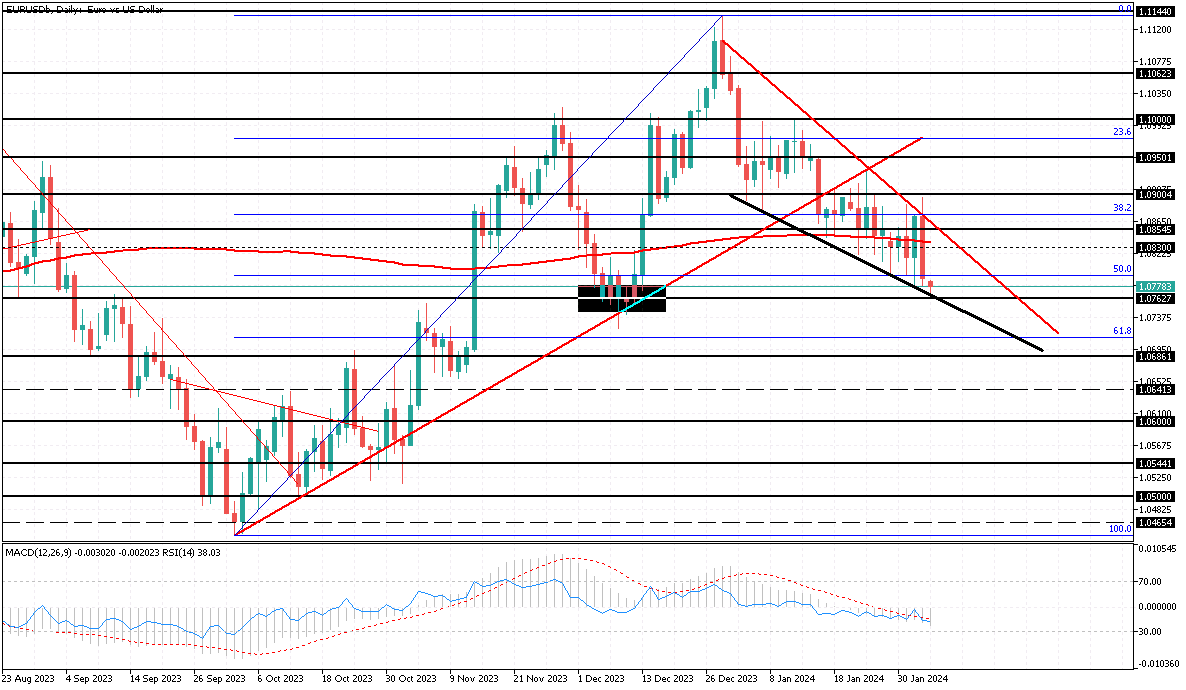Select the 1.07375 price axis value
This screenshot has height=690, width=1186.
[1156, 319]
